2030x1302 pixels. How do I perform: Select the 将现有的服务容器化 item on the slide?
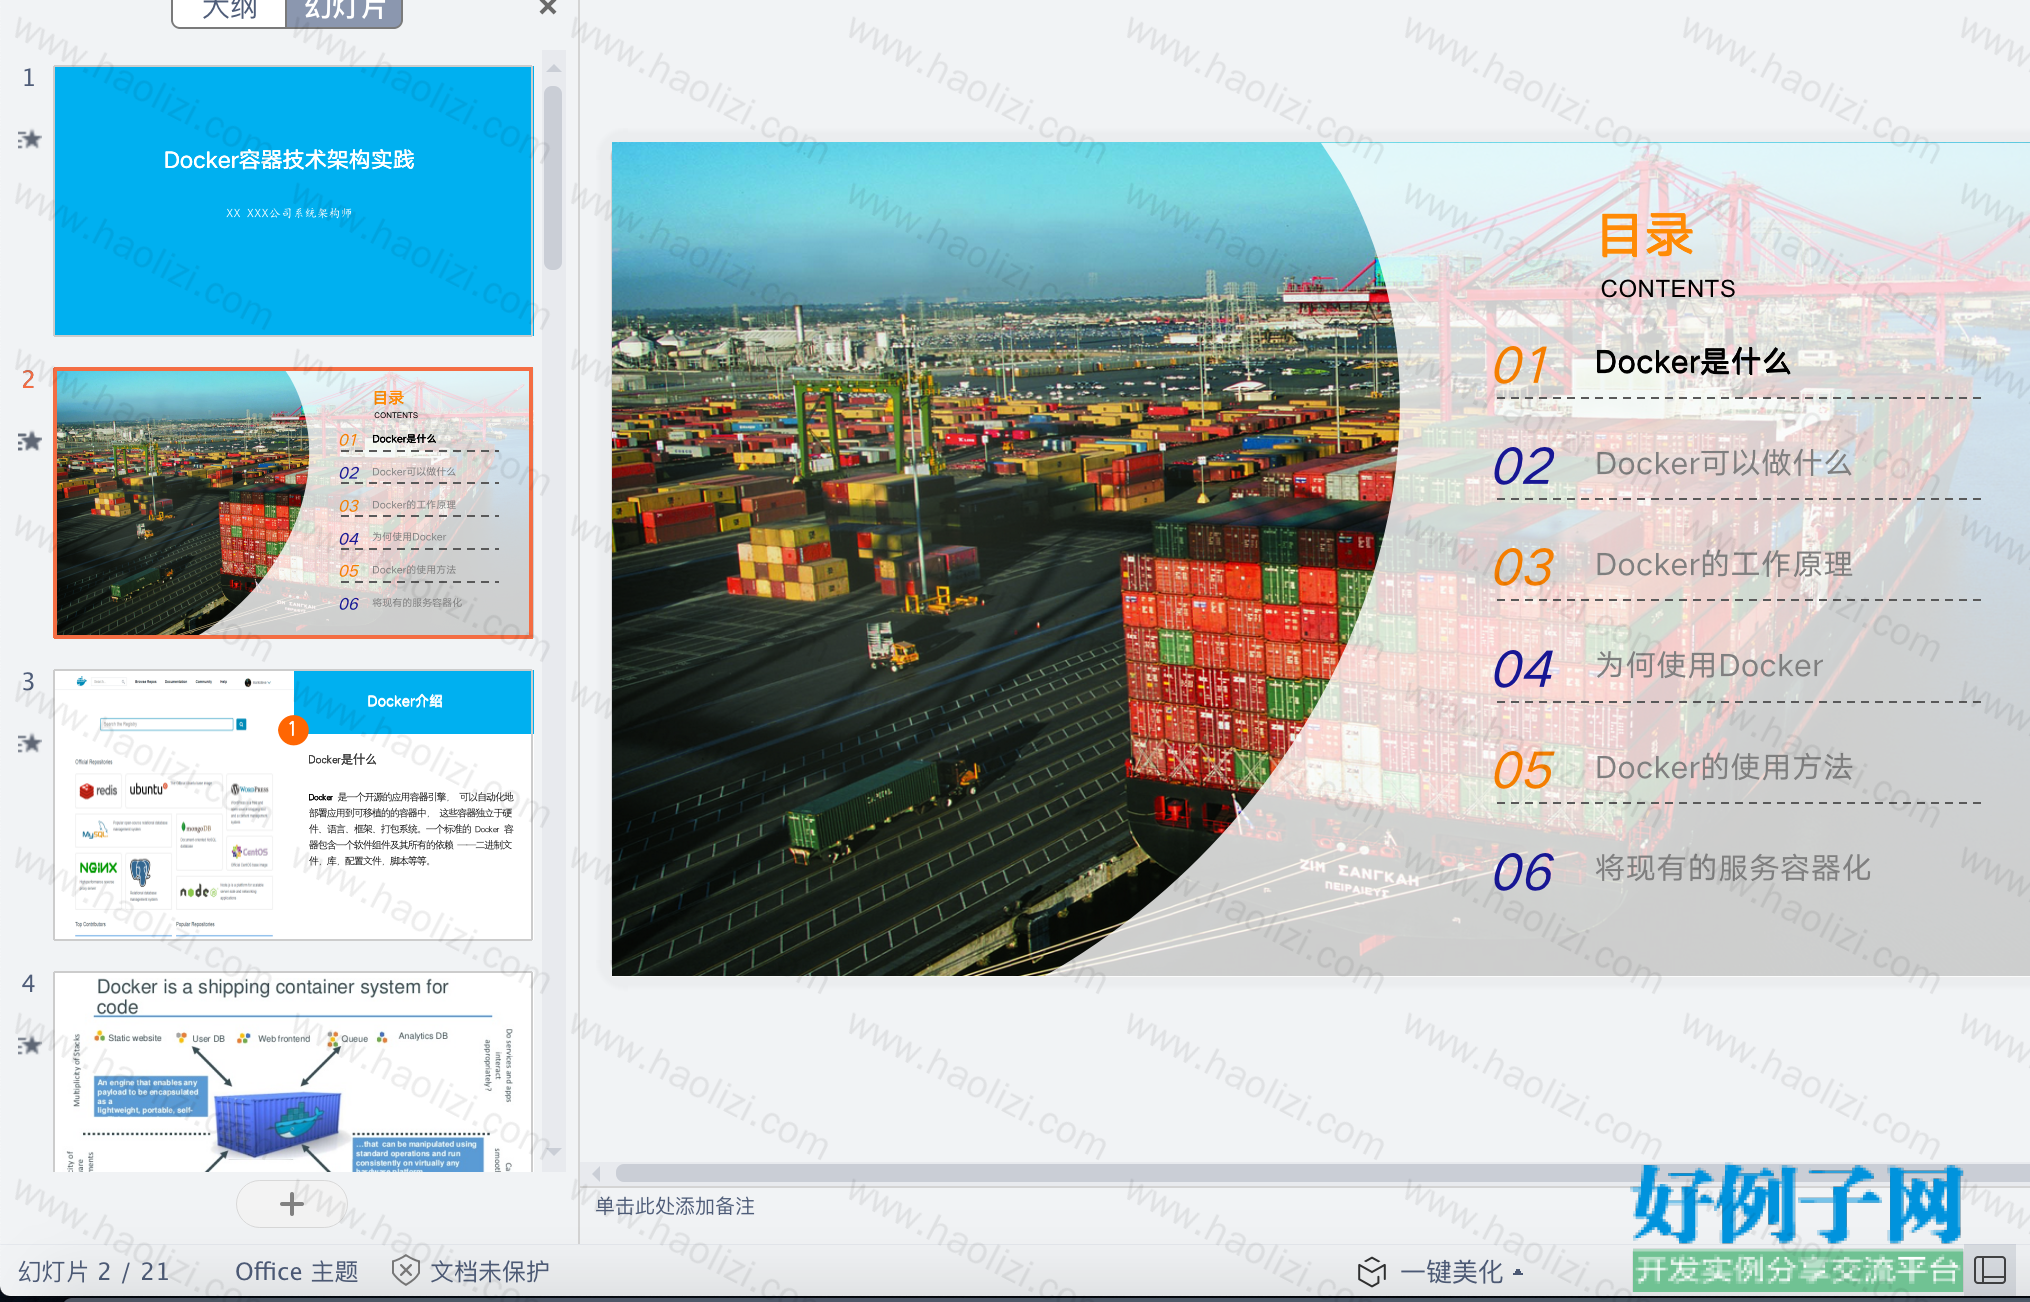[x=1733, y=868]
